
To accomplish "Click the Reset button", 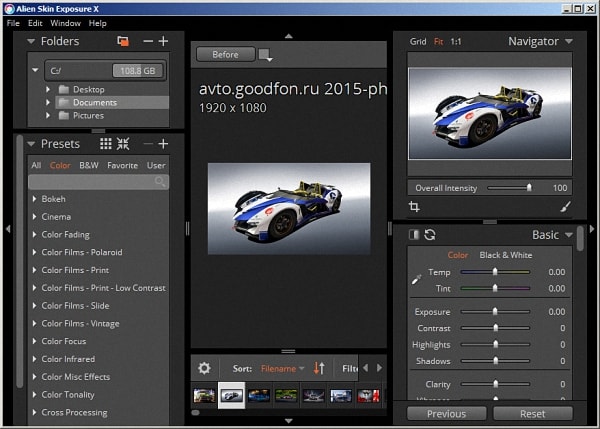I will coord(532,413).
